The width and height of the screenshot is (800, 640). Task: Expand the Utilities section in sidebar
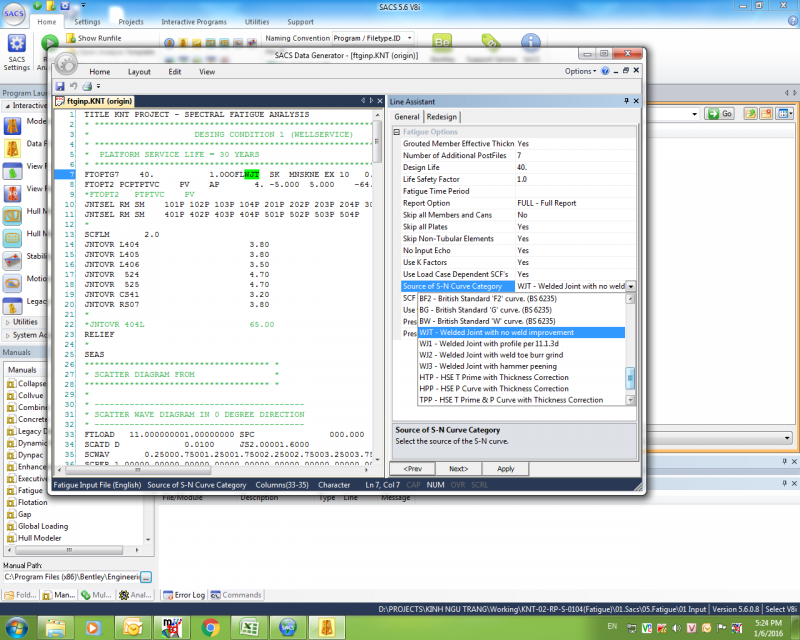(8, 323)
